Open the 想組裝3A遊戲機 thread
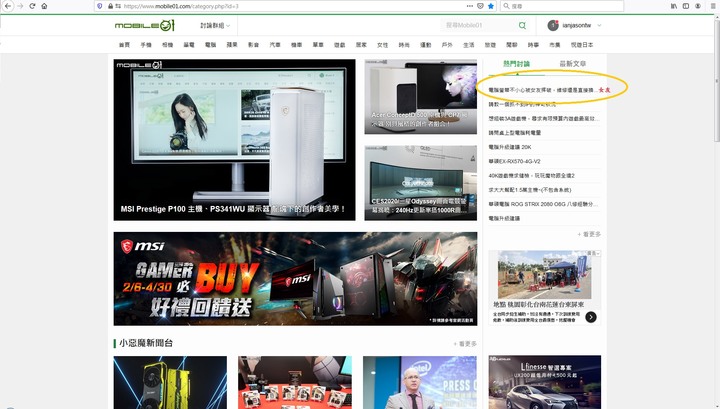 coord(544,118)
